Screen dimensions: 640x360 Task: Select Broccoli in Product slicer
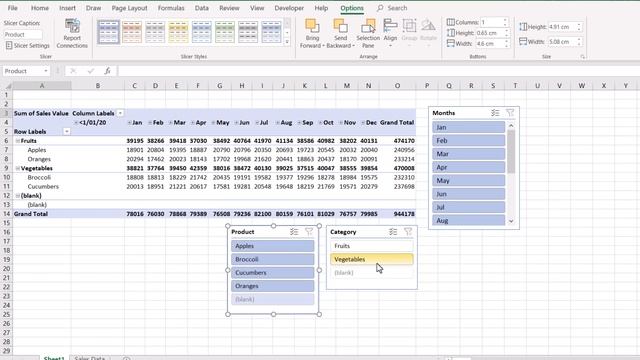tap(273, 260)
